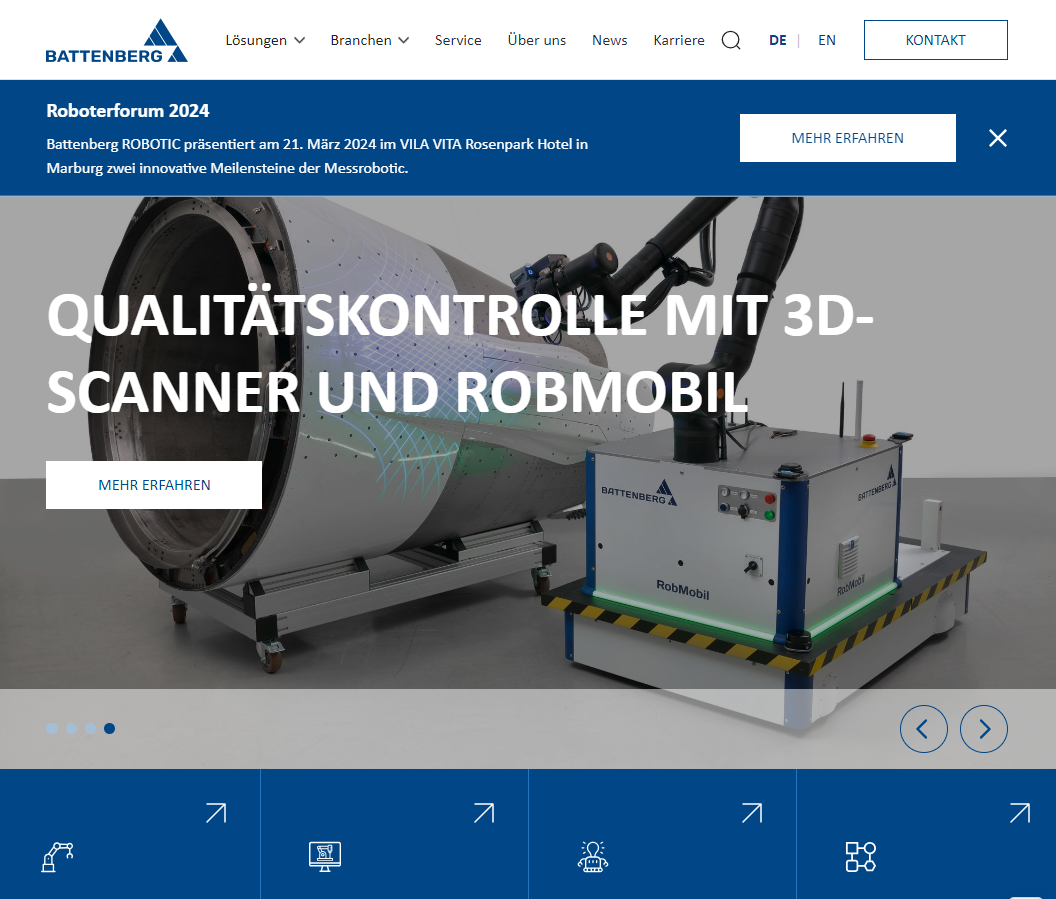This screenshot has width=1056, height=899.
Task: Open the Karriere menu item
Action: point(678,41)
